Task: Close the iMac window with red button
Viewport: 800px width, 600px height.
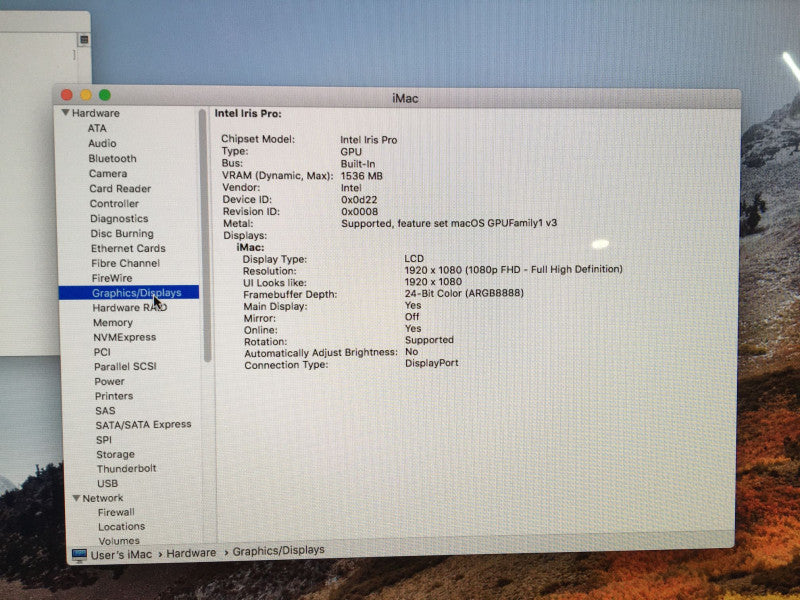Action: click(x=66, y=95)
